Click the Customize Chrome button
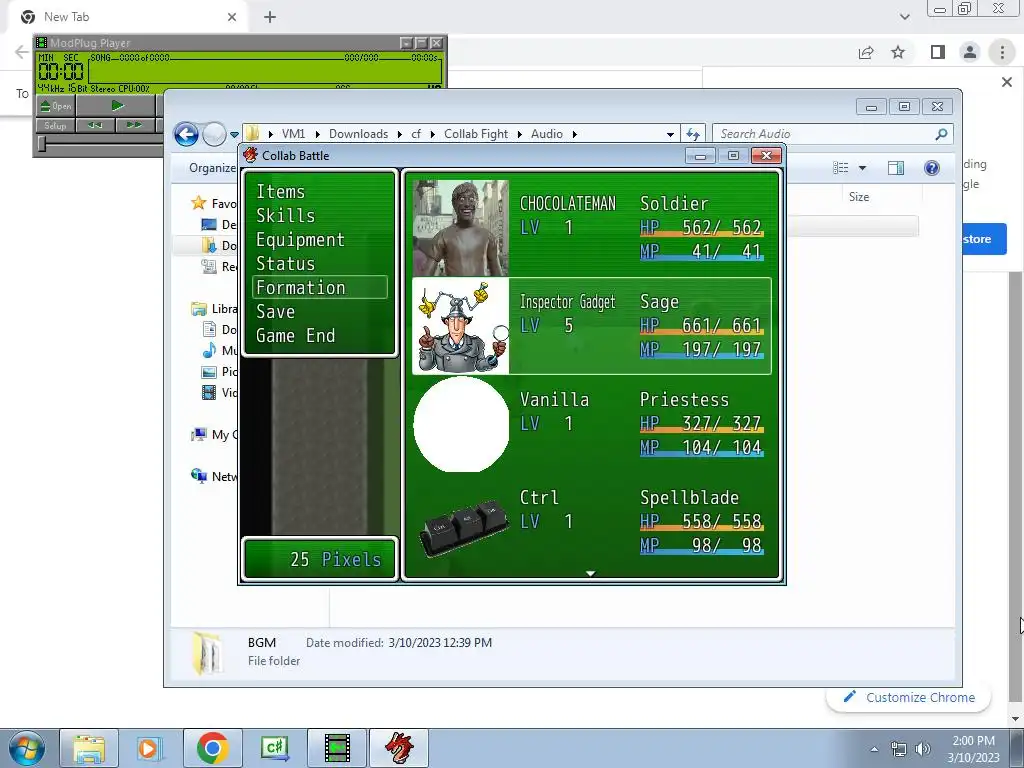Viewport: 1024px width, 768px height. 908,697
